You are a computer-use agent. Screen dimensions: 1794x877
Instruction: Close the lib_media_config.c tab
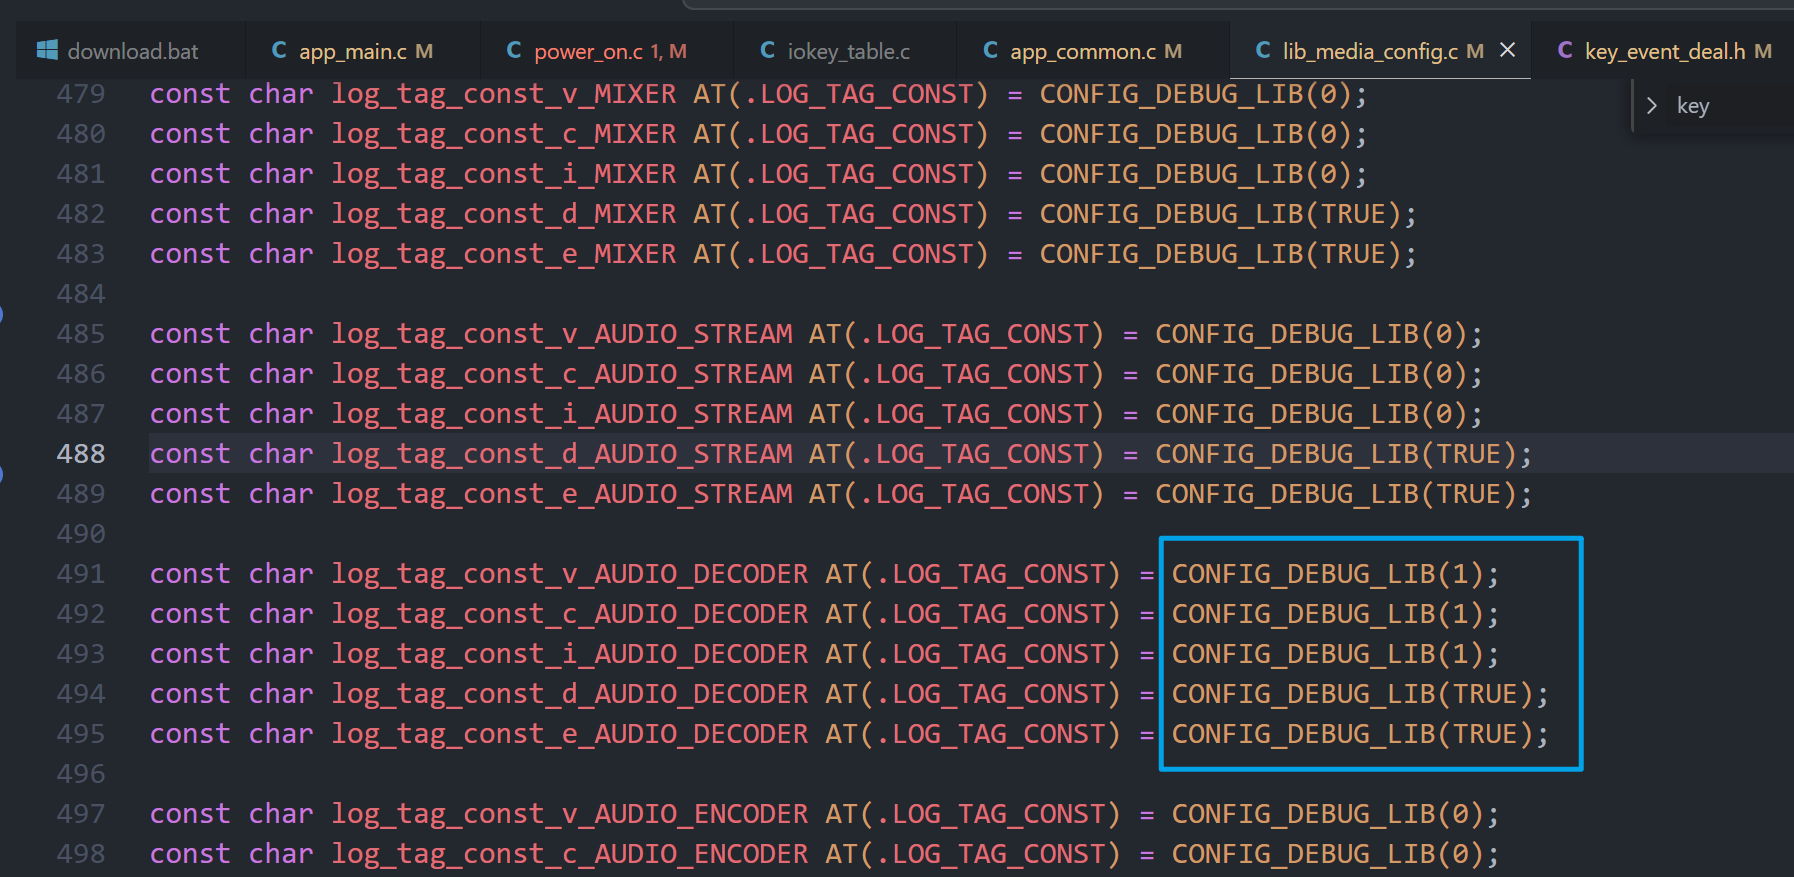[x=1508, y=50]
